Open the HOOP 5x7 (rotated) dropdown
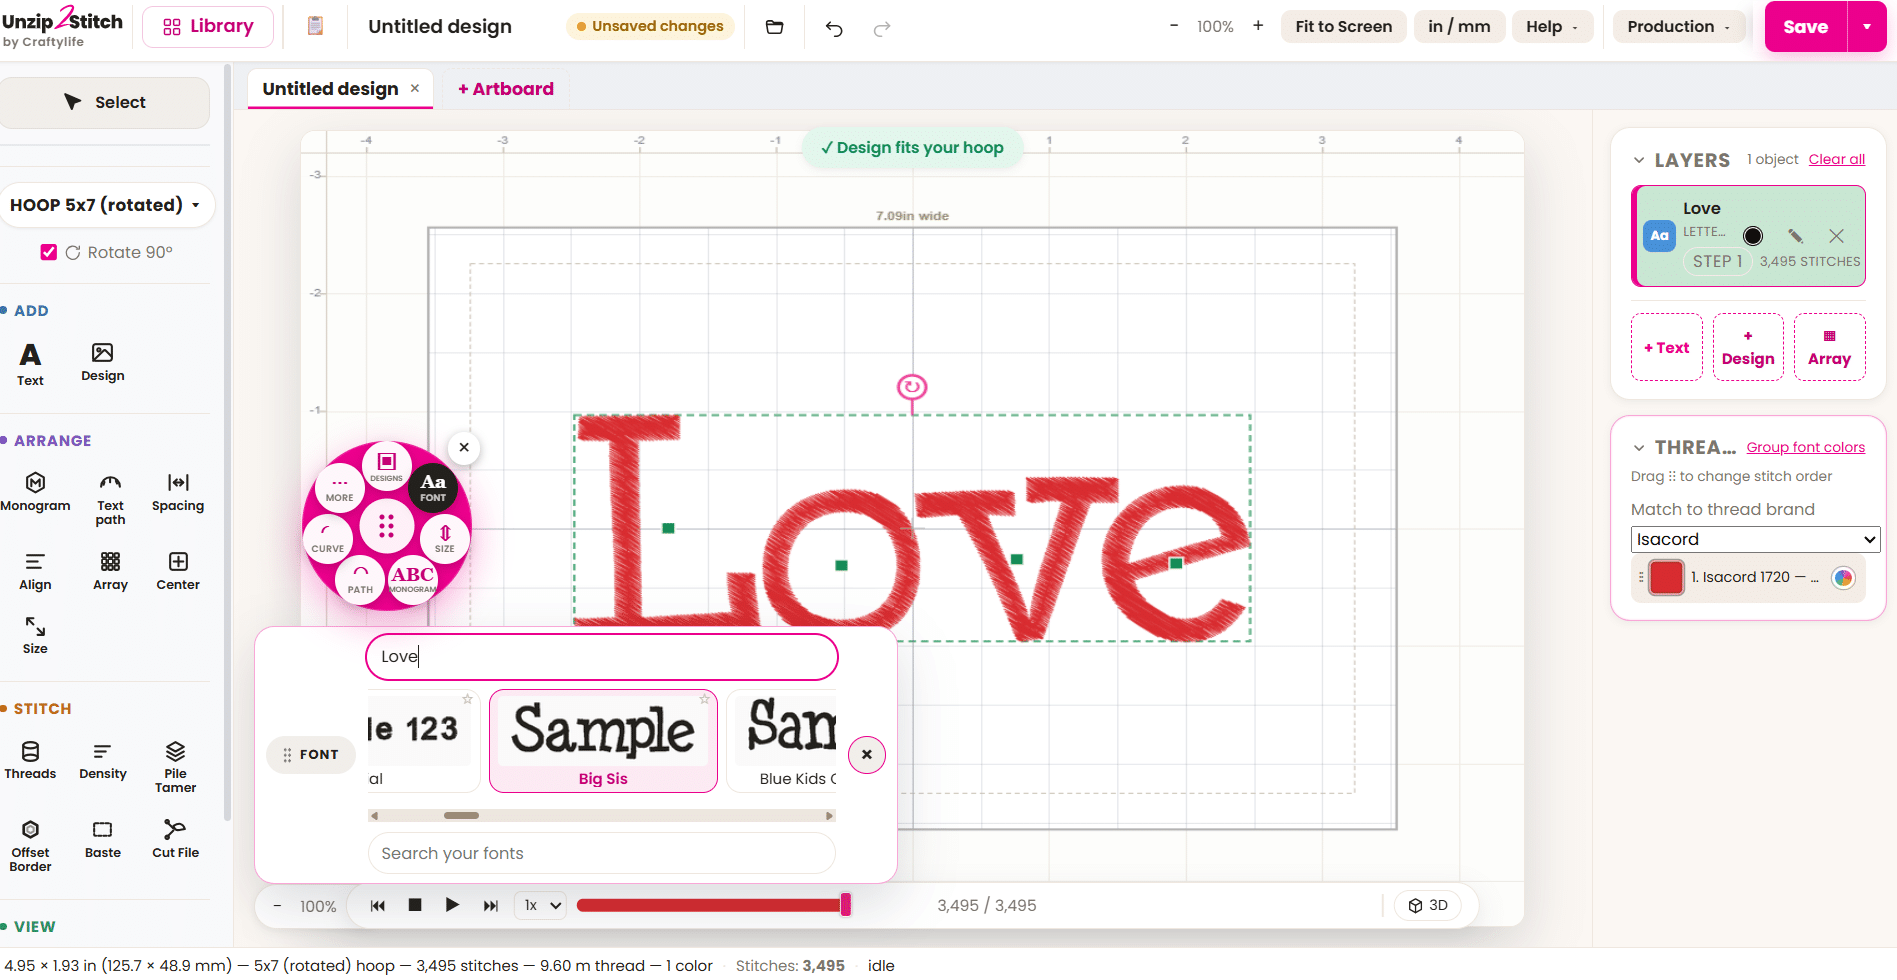The image size is (1897, 980). pos(105,205)
